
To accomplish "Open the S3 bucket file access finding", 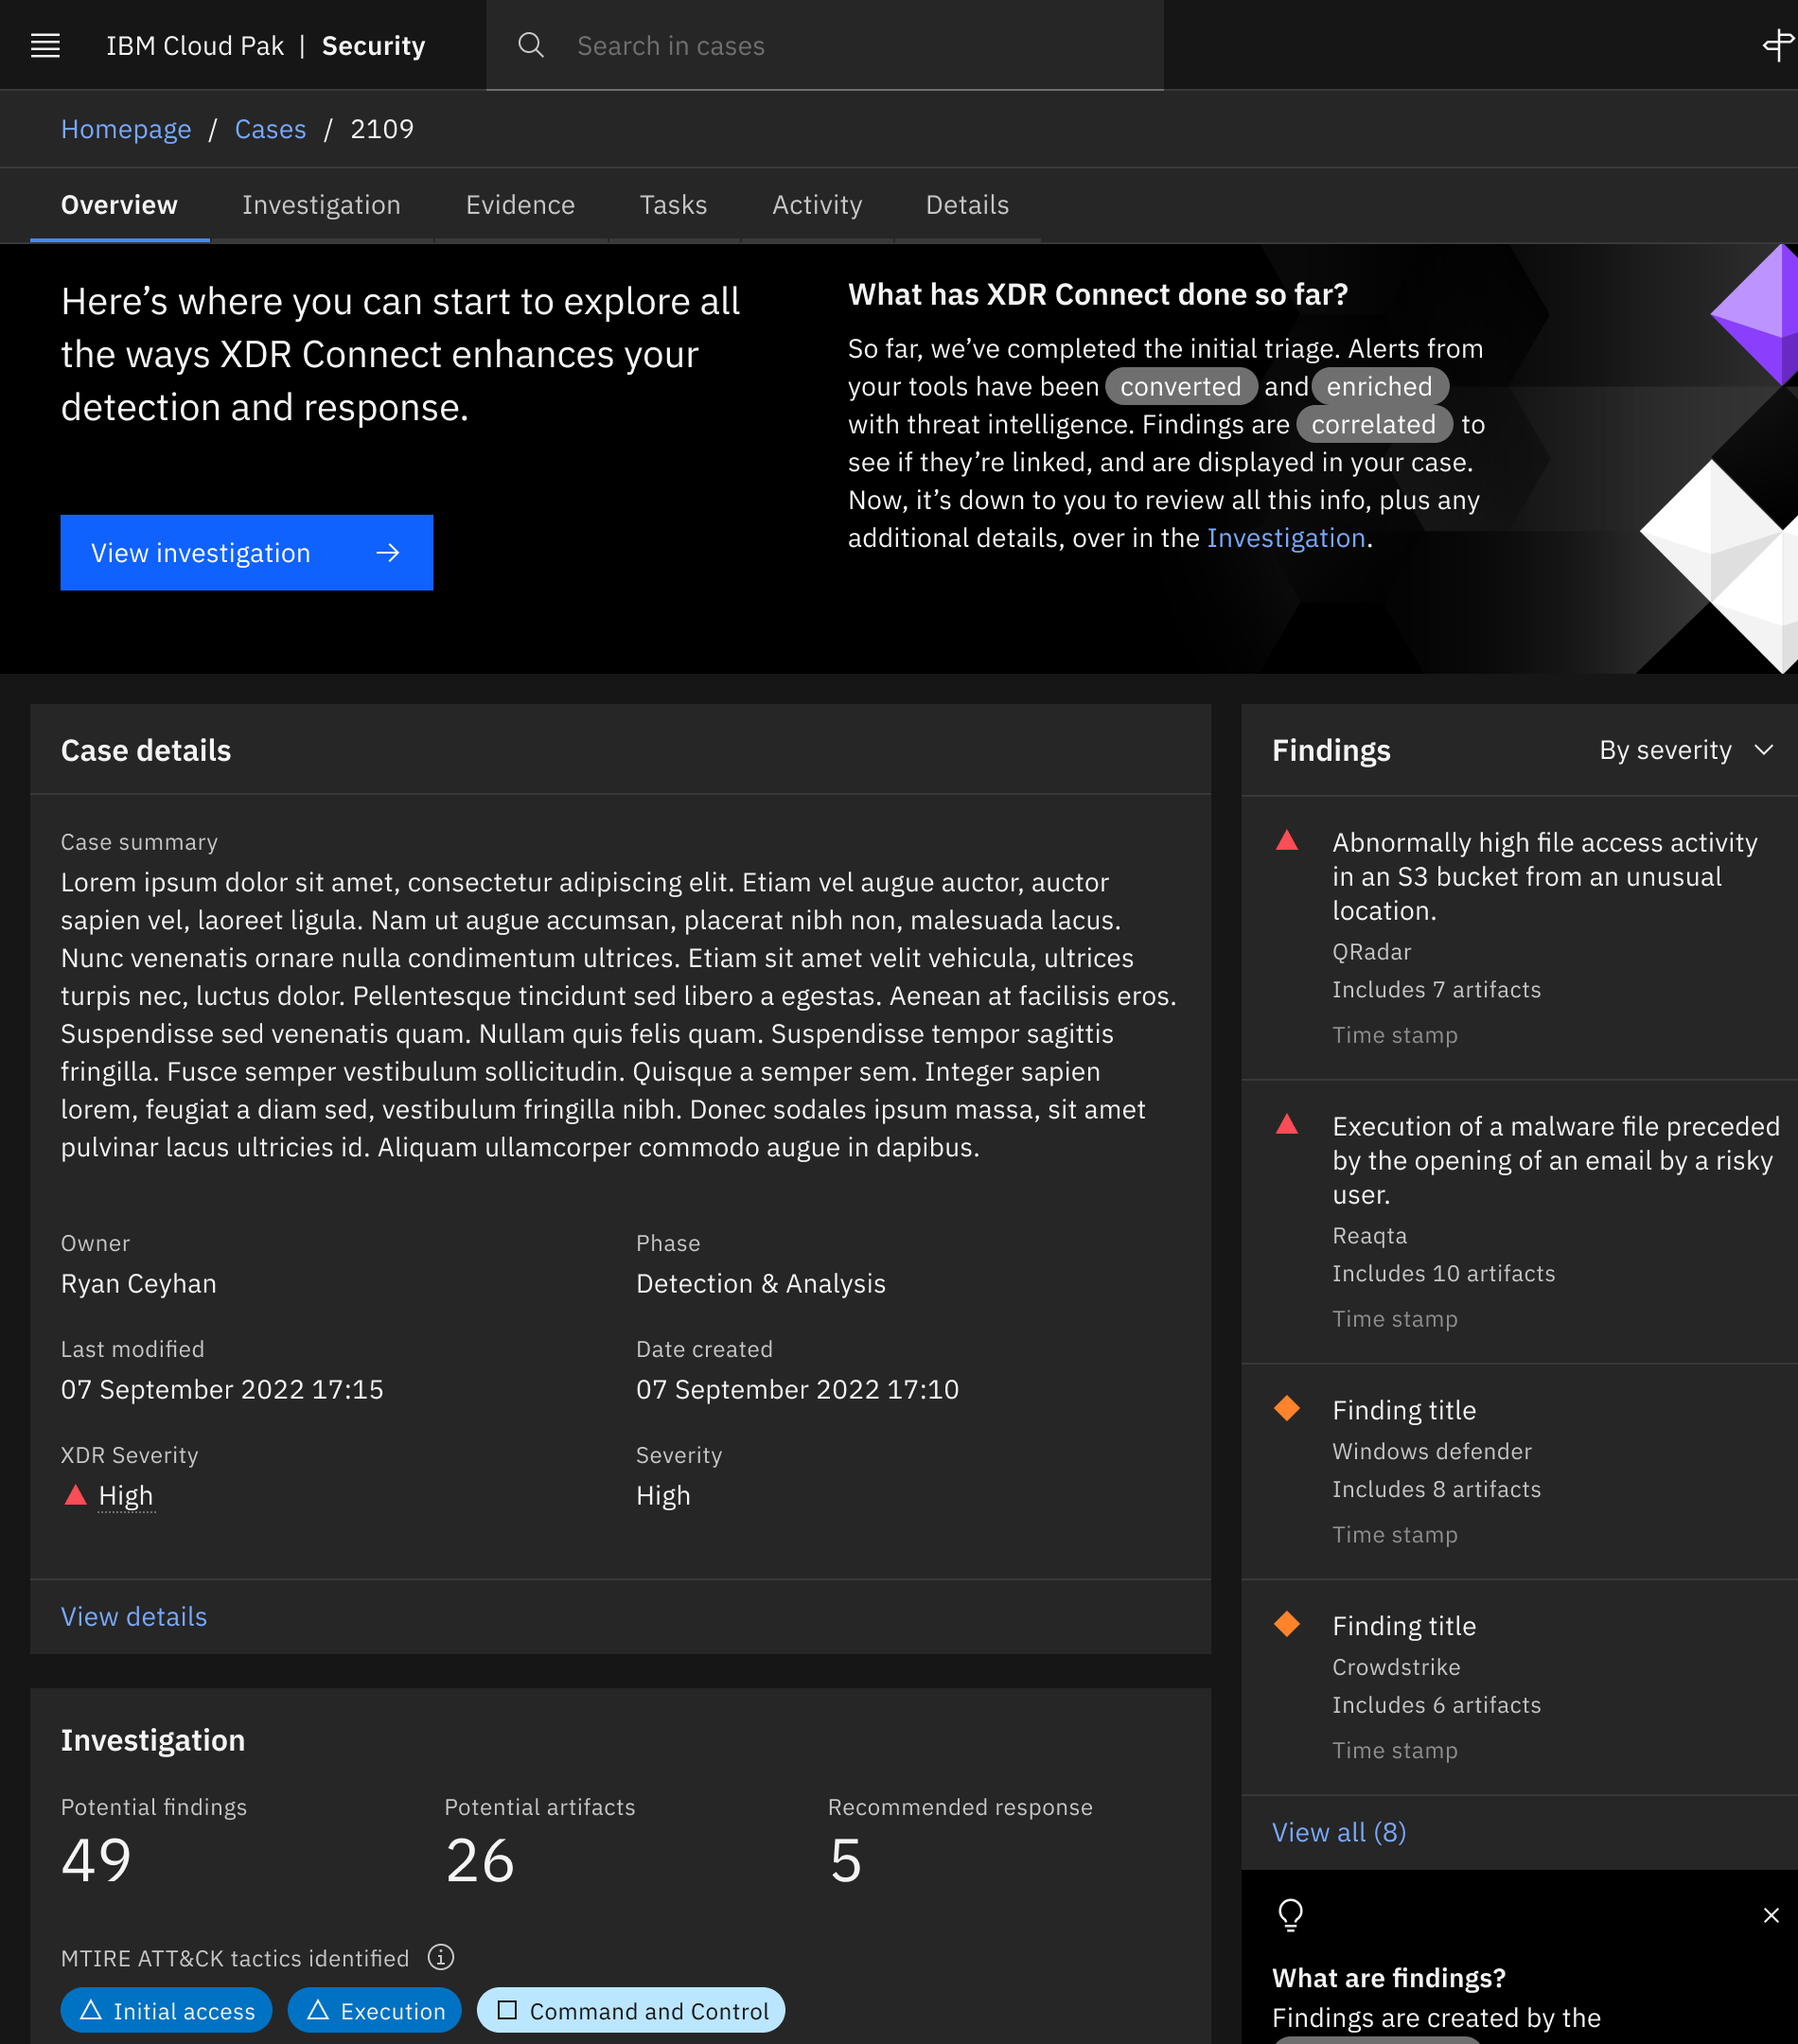I will [x=1544, y=876].
